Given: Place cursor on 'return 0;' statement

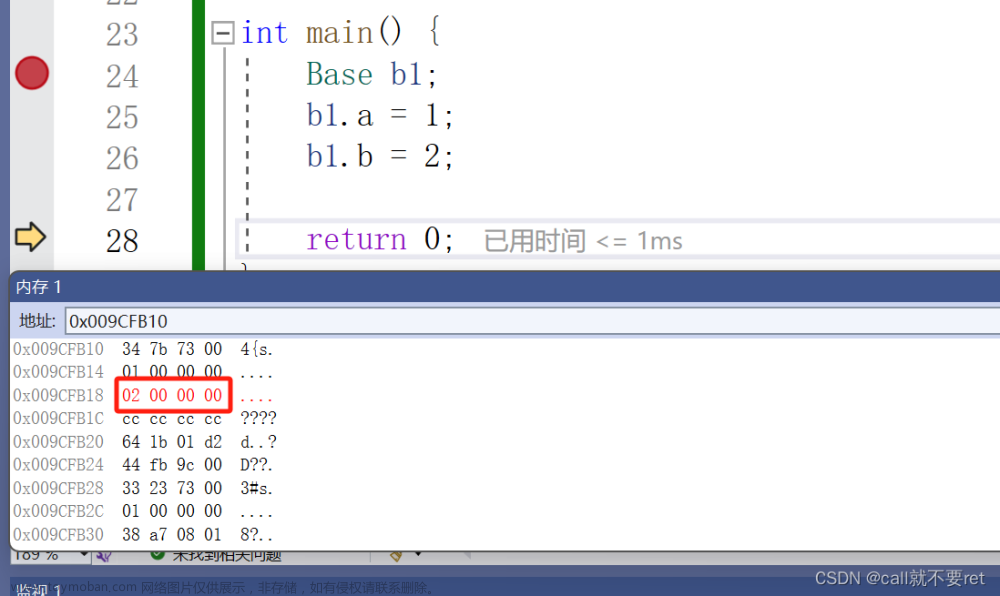Looking at the screenshot, I should pyautogui.click(x=380, y=240).
